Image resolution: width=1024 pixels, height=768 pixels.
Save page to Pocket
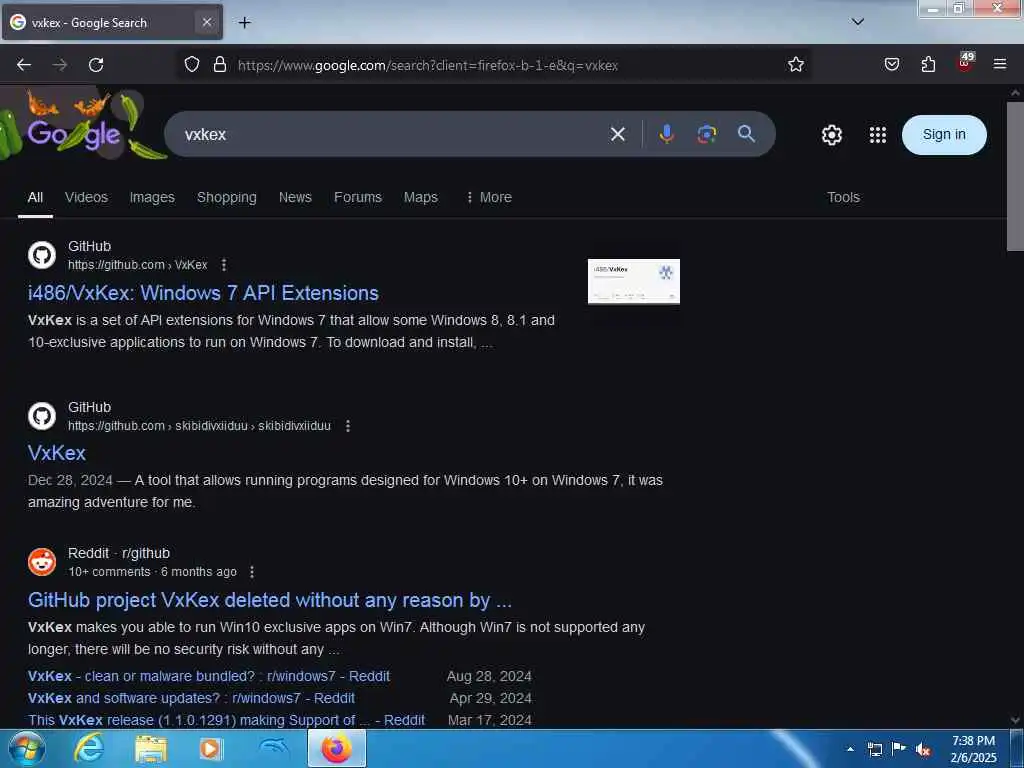click(x=891, y=65)
